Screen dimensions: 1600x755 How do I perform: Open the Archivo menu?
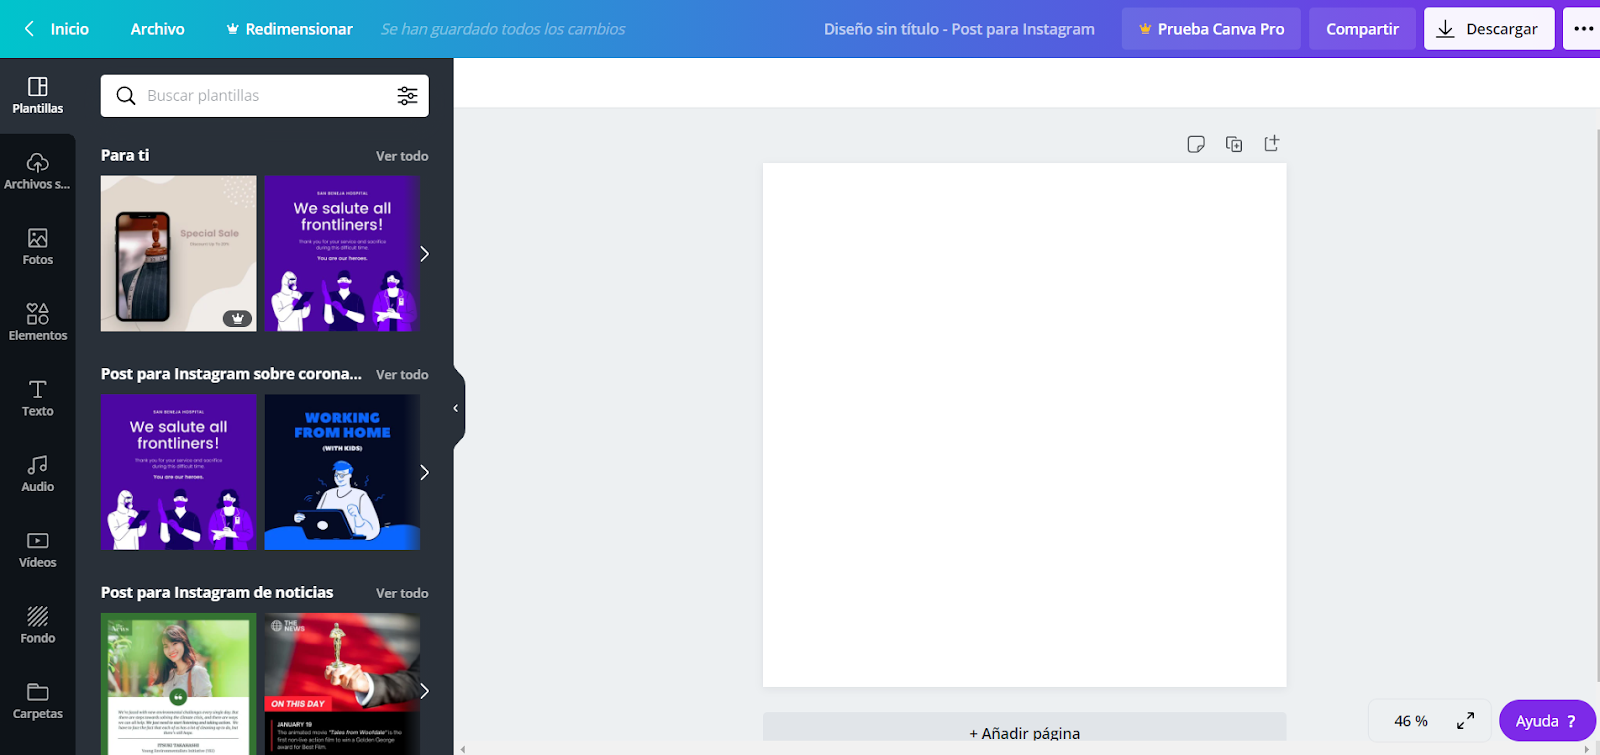coord(157,29)
